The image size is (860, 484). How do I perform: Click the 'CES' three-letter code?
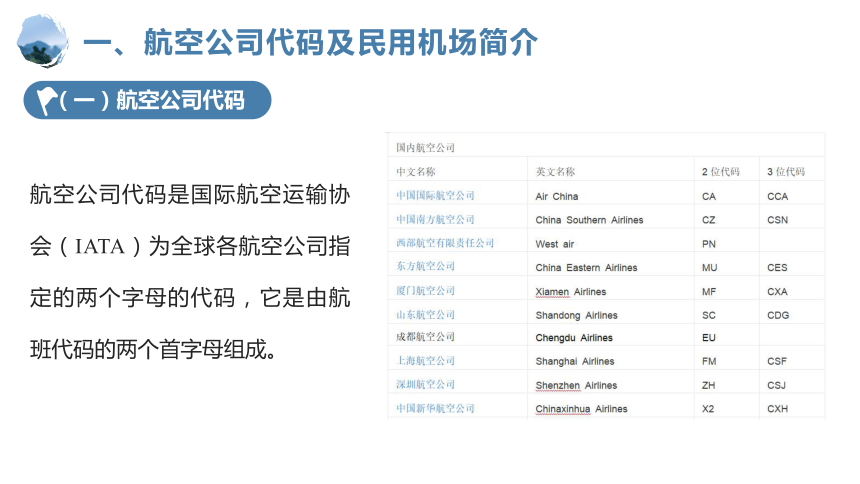[777, 268]
